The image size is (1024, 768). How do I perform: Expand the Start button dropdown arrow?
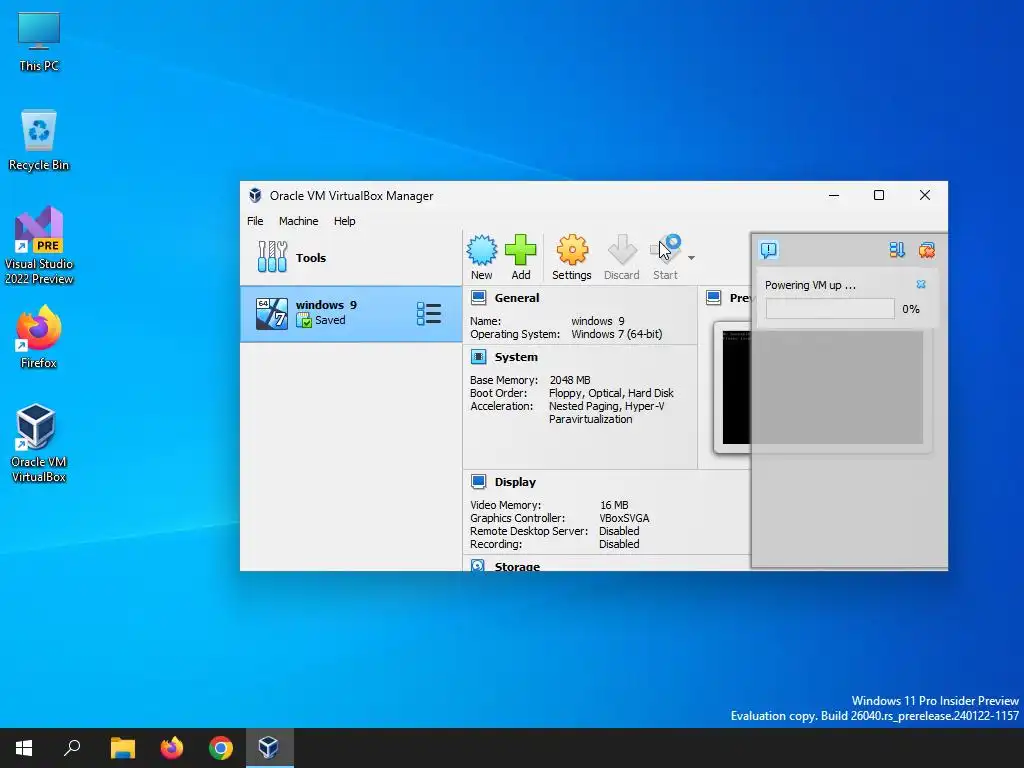[691, 258]
